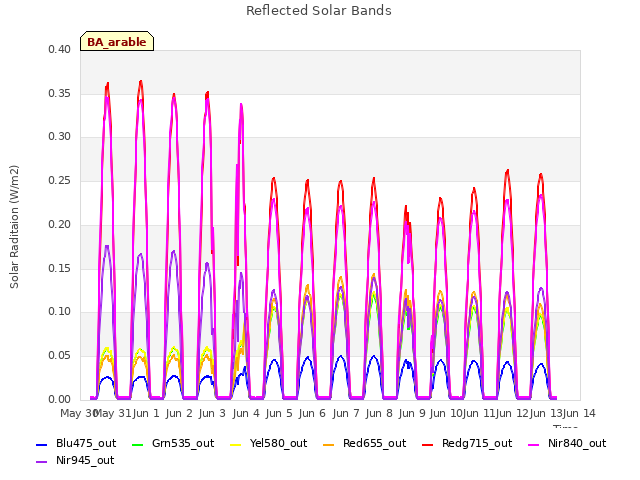Click the 0.05 y-axis tick label
The width and height of the screenshot is (640, 480).
click(60, 356)
